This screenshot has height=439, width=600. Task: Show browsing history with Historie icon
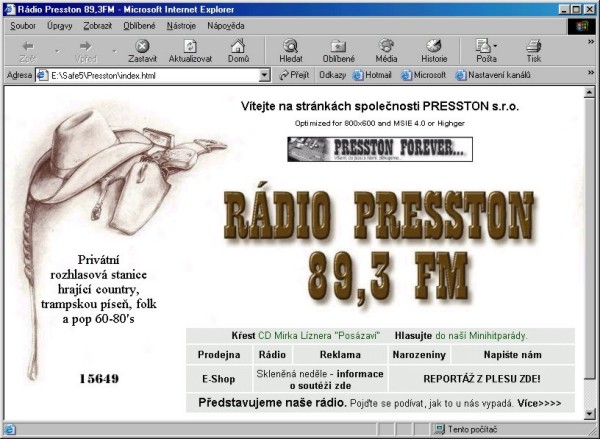point(434,46)
